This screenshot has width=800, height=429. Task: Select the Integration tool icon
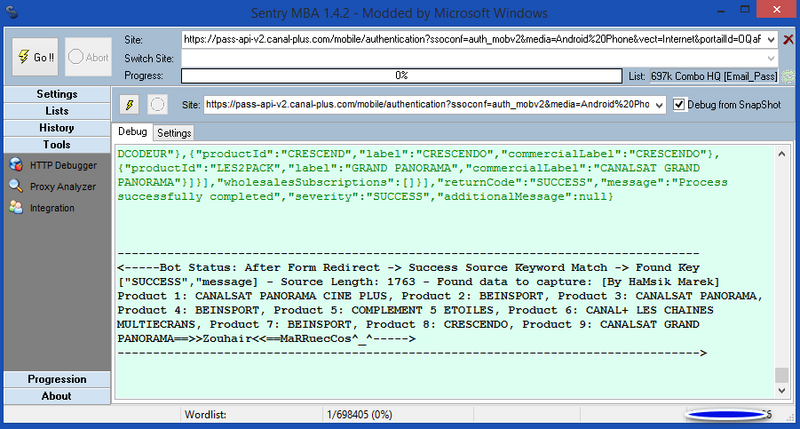click(x=16, y=208)
